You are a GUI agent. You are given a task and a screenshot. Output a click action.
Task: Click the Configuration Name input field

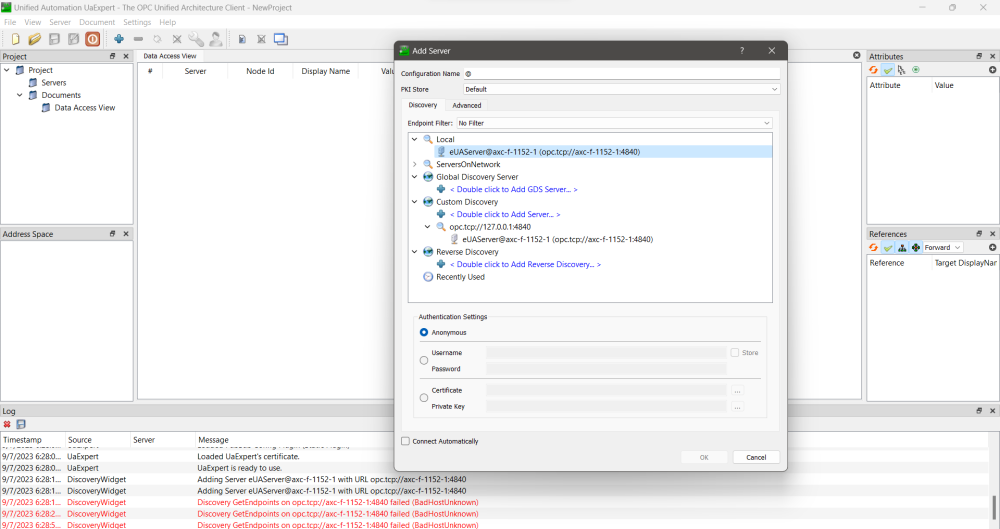pos(620,73)
